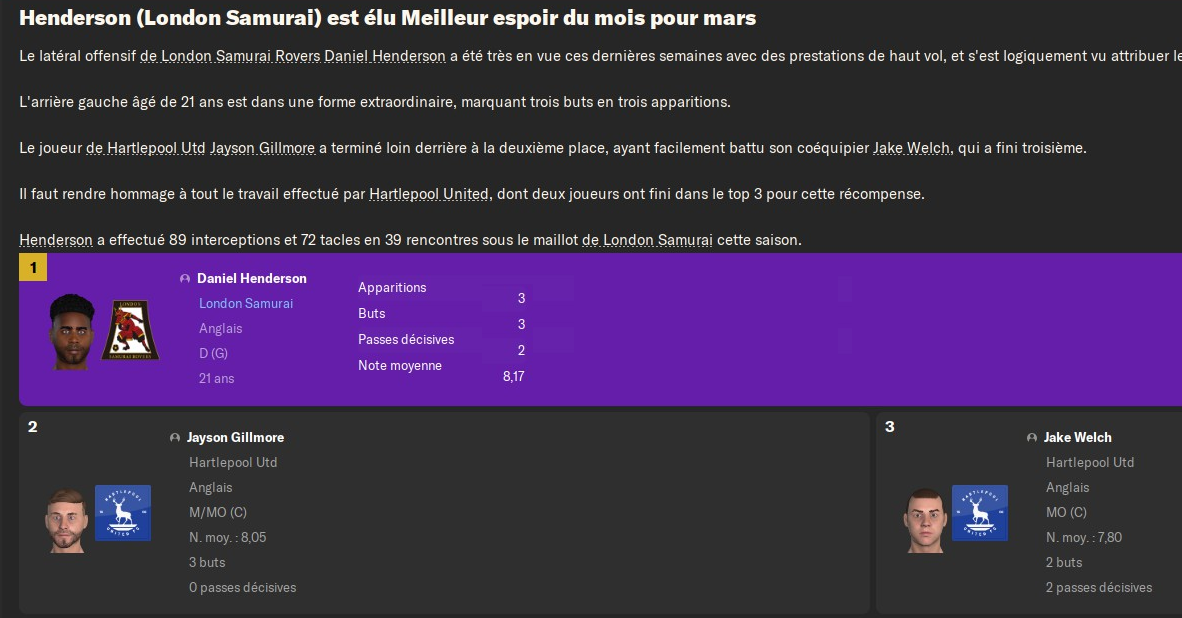Click the gold number 1 rank badge
This screenshot has height=618, width=1182.
(x=33, y=267)
